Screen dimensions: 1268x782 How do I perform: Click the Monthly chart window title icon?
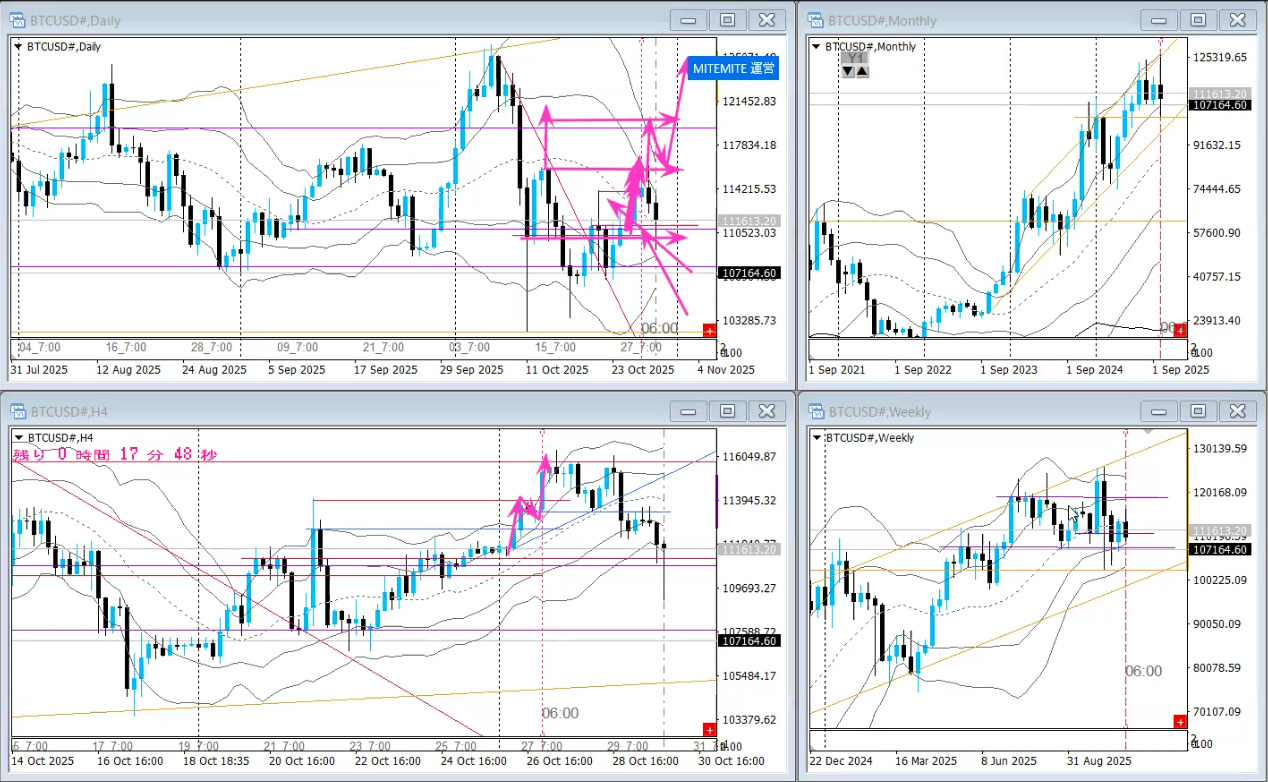pyautogui.click(x=815, y=20)
